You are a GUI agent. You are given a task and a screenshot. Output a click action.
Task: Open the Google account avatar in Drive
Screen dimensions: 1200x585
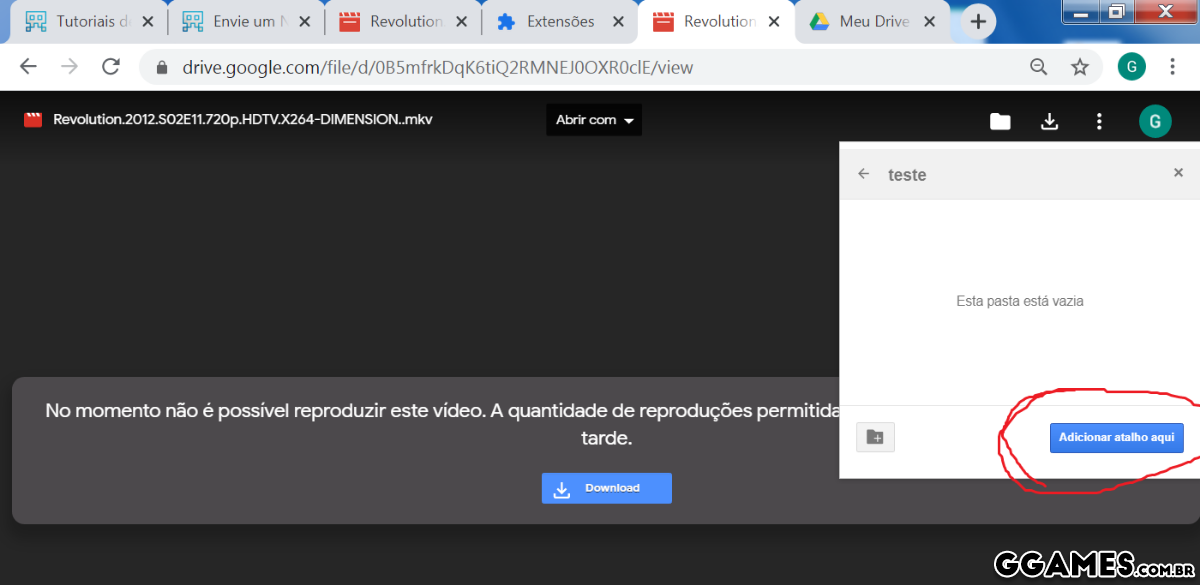(x=1154, y=121)
